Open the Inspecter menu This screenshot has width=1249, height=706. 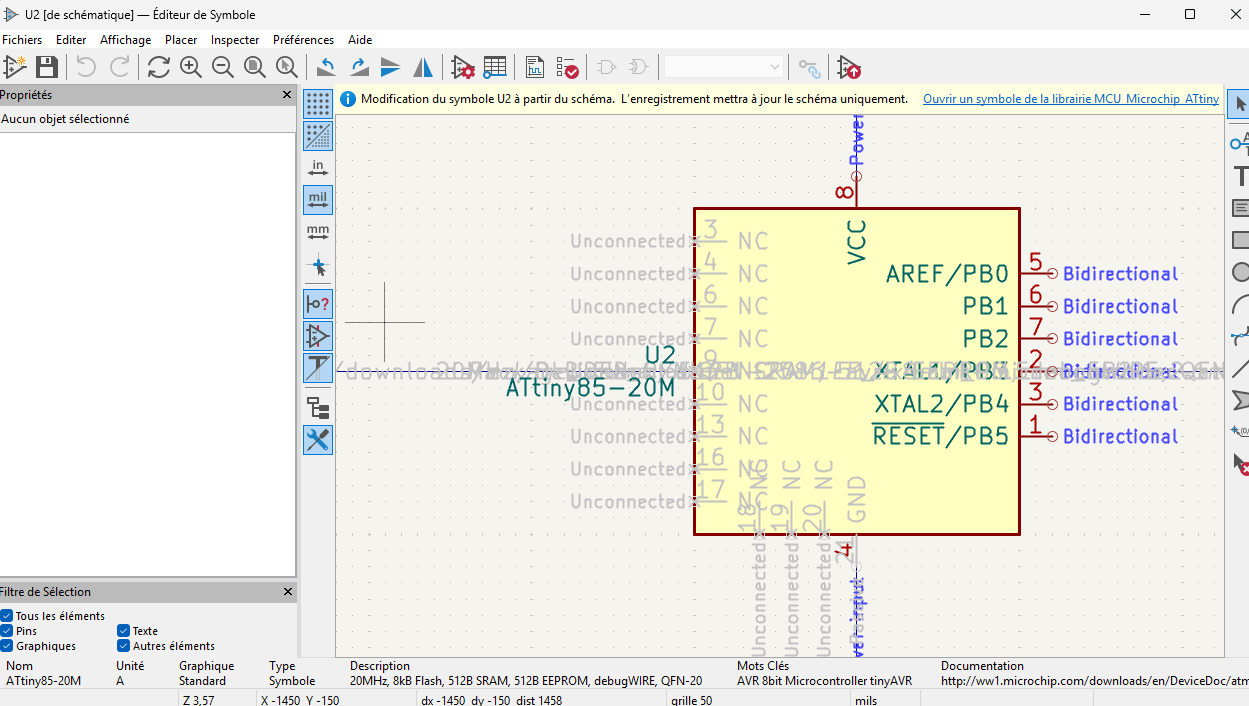coord(235,40)
